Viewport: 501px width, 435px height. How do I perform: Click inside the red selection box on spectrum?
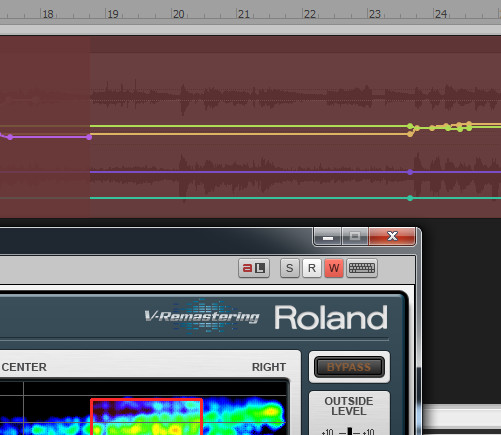coord(146,417)
